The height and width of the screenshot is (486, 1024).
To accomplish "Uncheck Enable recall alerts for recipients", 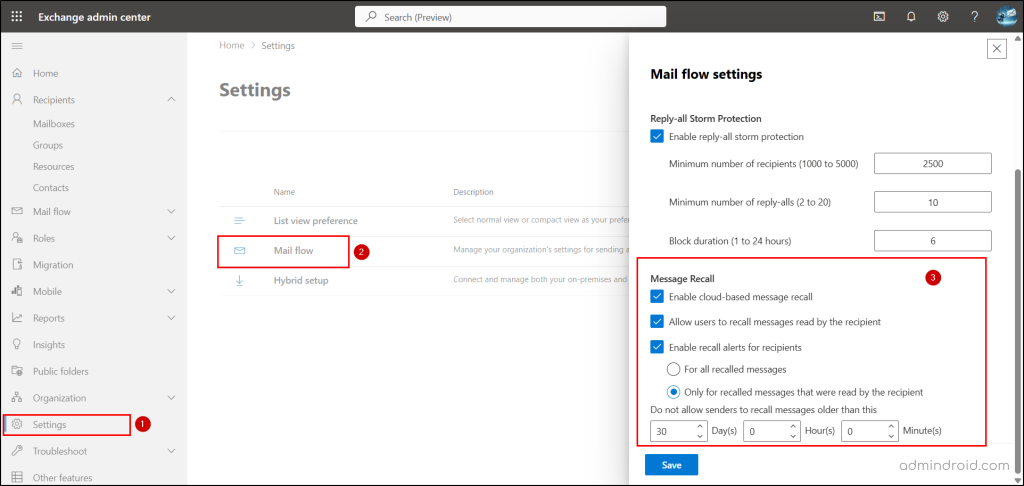I will (x=657, y=347).
